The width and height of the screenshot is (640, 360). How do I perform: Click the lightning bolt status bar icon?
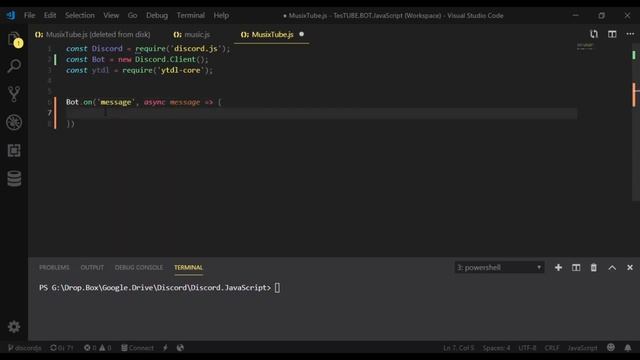tap(165, 348)
